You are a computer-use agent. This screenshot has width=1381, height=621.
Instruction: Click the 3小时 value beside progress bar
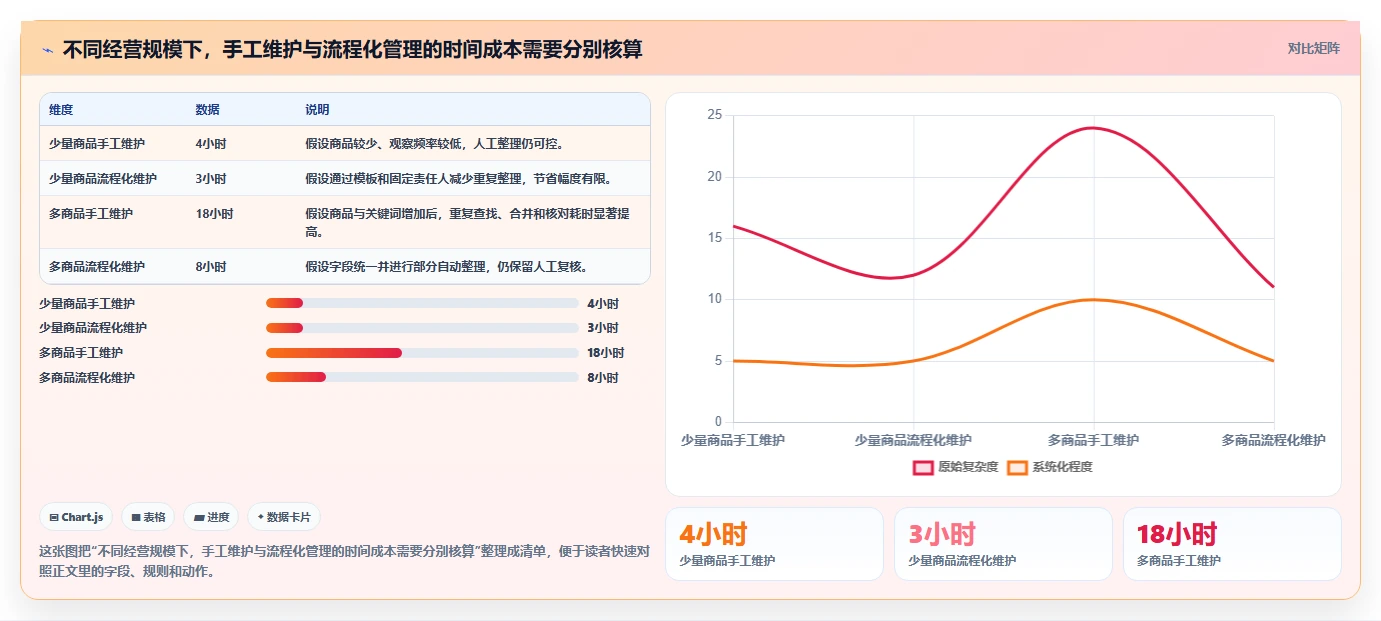coord(603,328)
